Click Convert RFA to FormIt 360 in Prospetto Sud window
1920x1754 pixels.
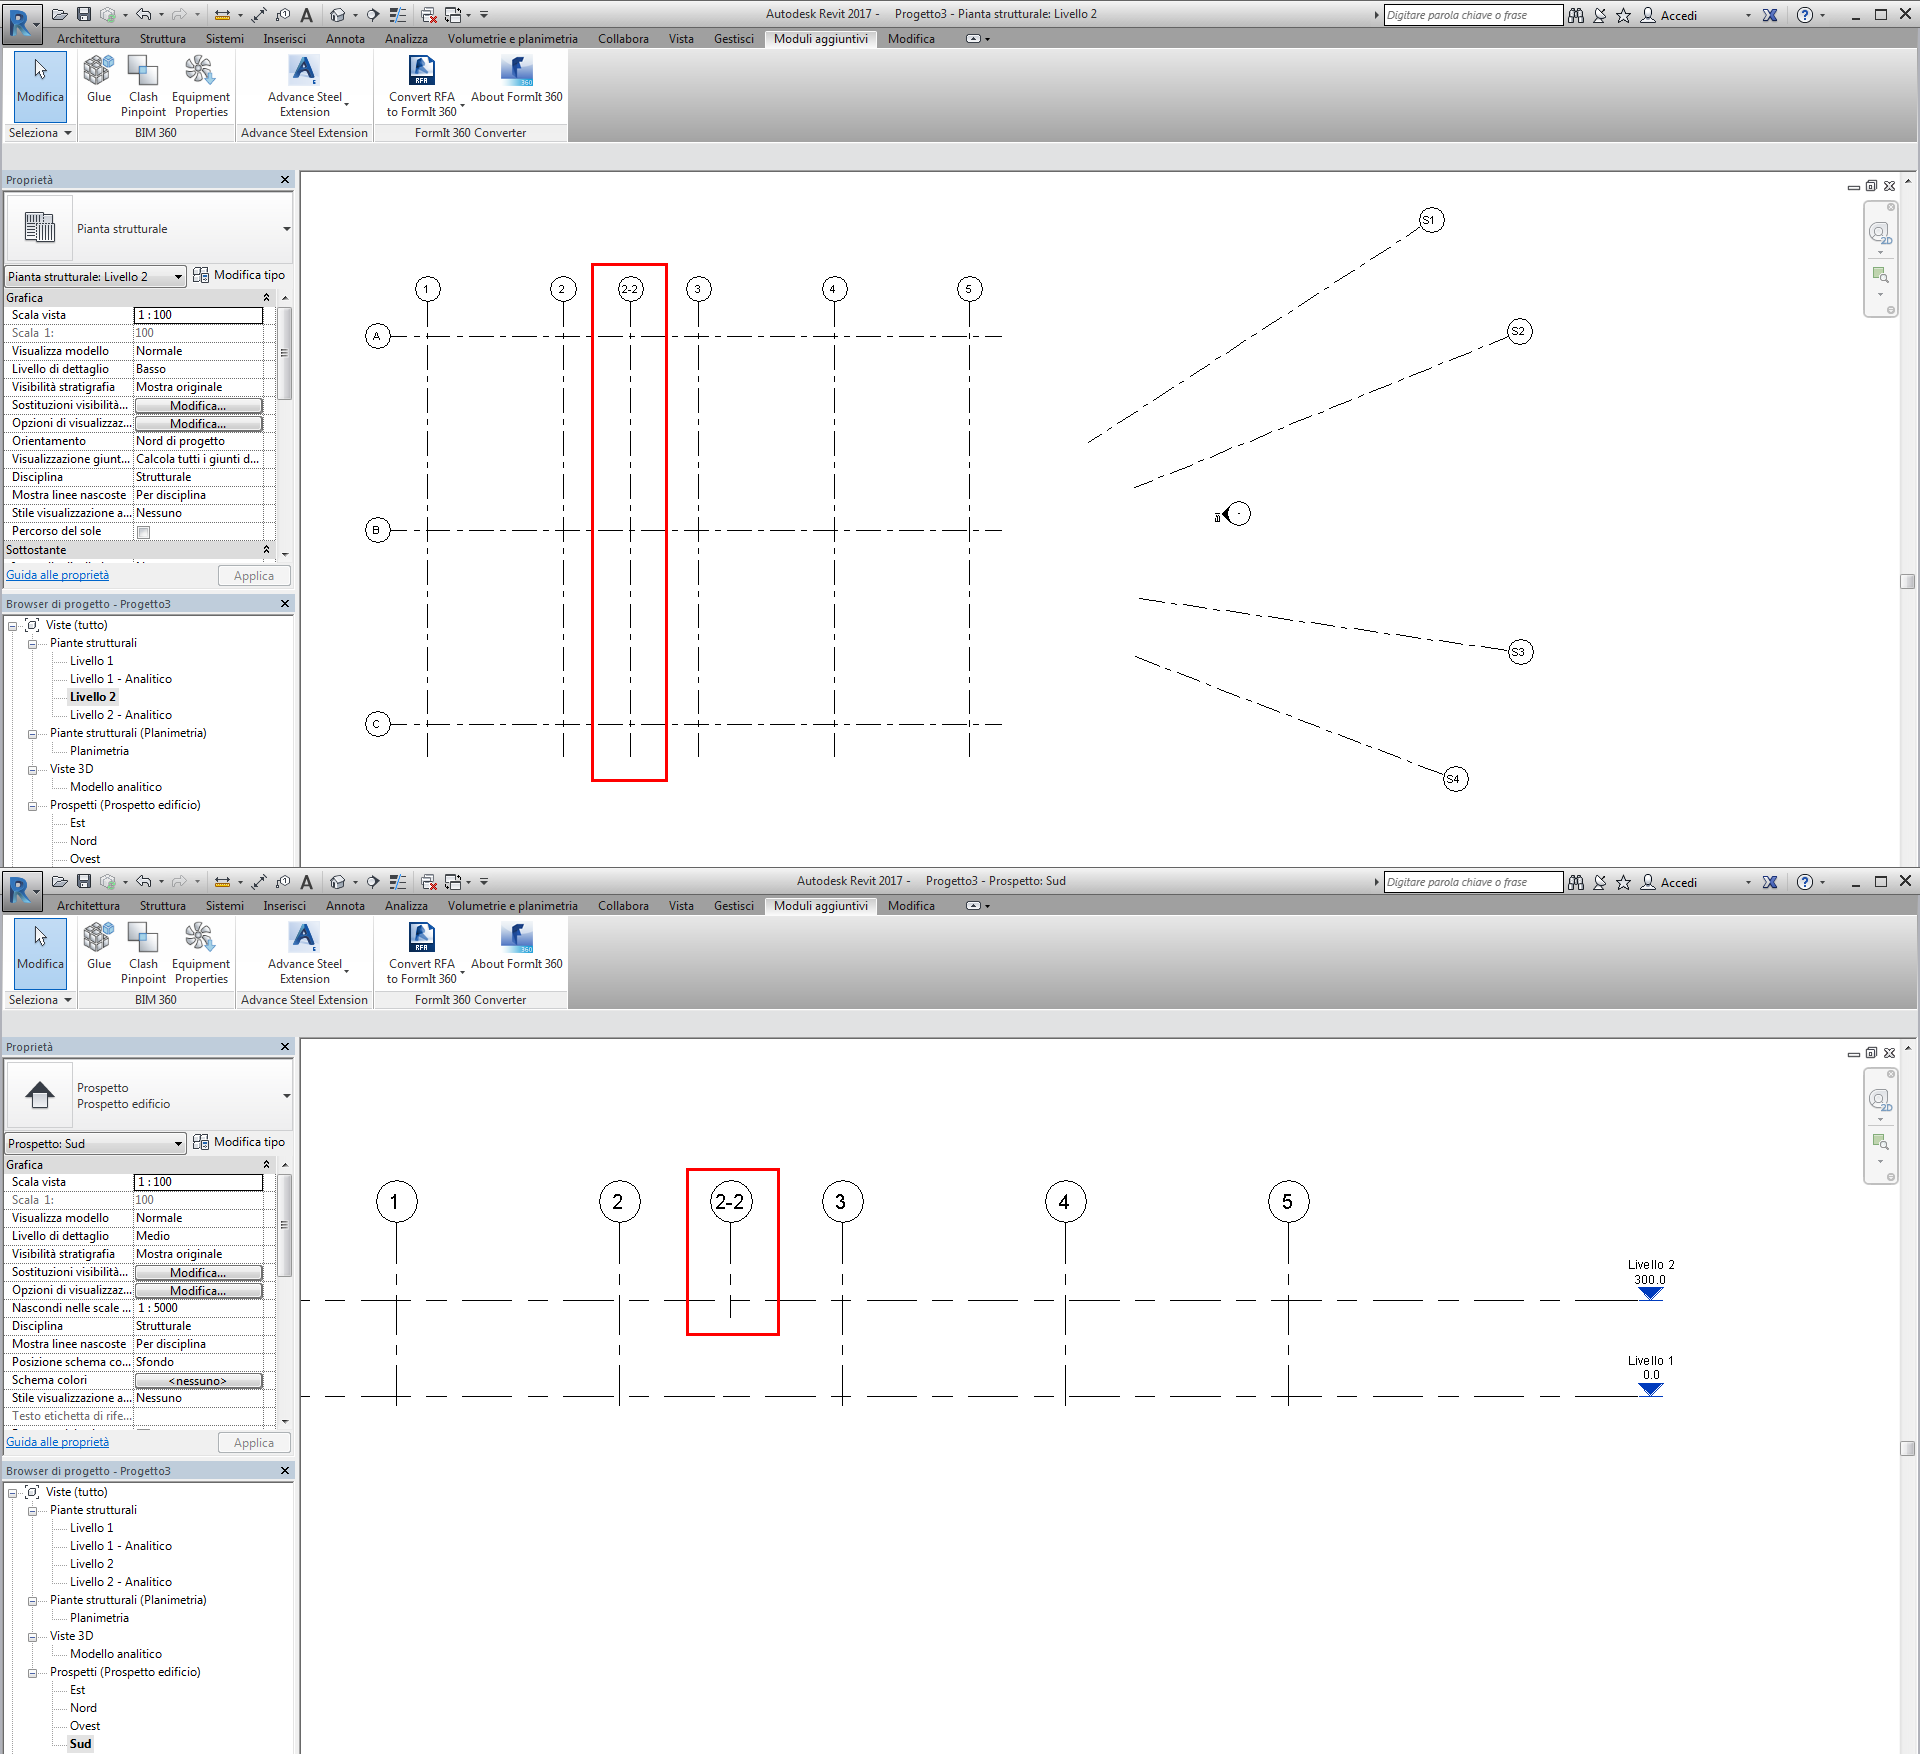click(421, 945)
